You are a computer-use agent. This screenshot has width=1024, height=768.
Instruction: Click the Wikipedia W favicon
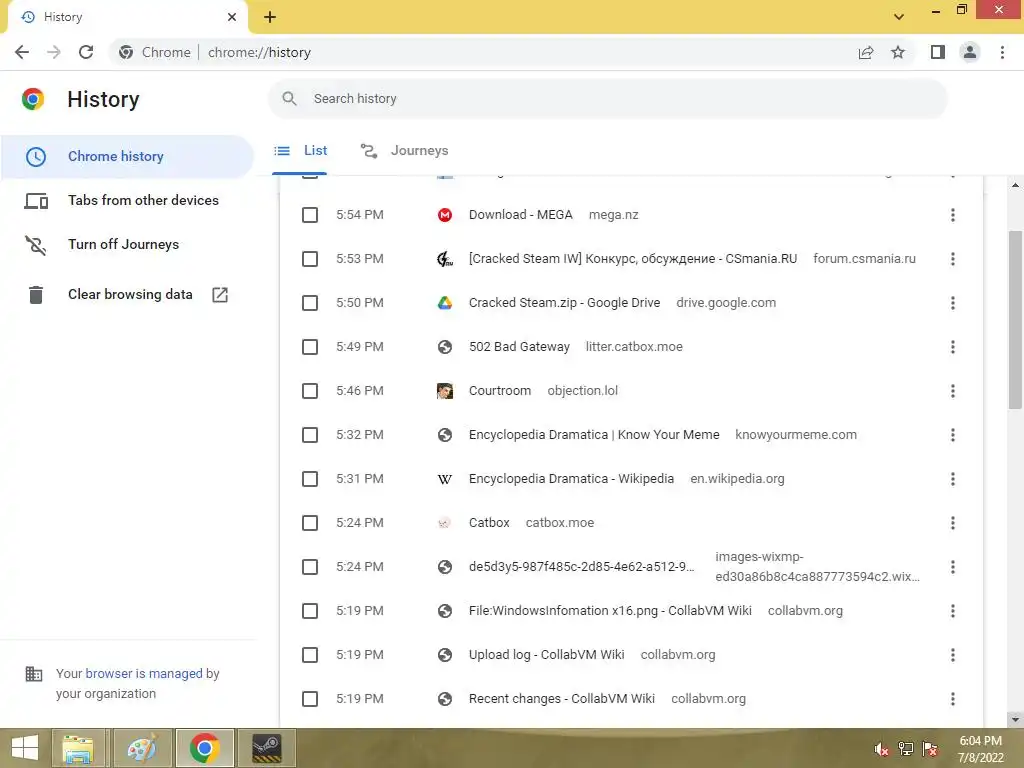point(445,479)
